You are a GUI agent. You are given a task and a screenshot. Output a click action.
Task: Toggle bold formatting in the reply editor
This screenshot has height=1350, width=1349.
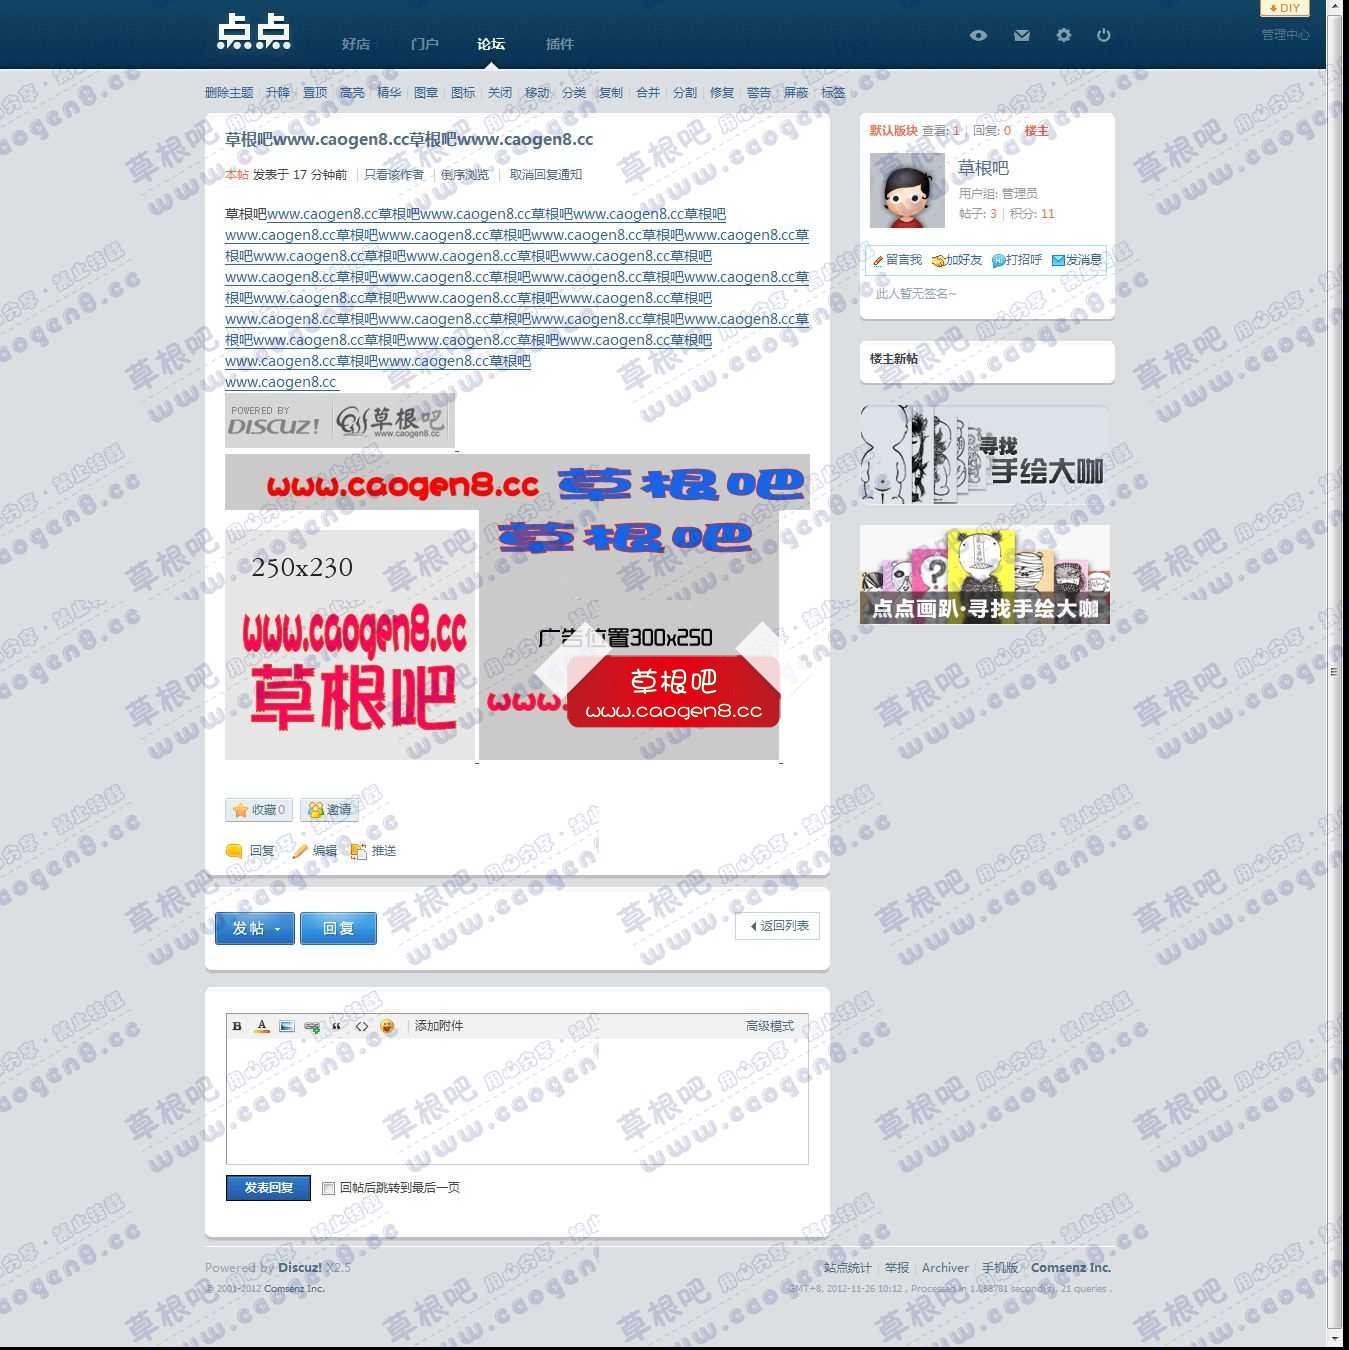[x=237, y=1026]
